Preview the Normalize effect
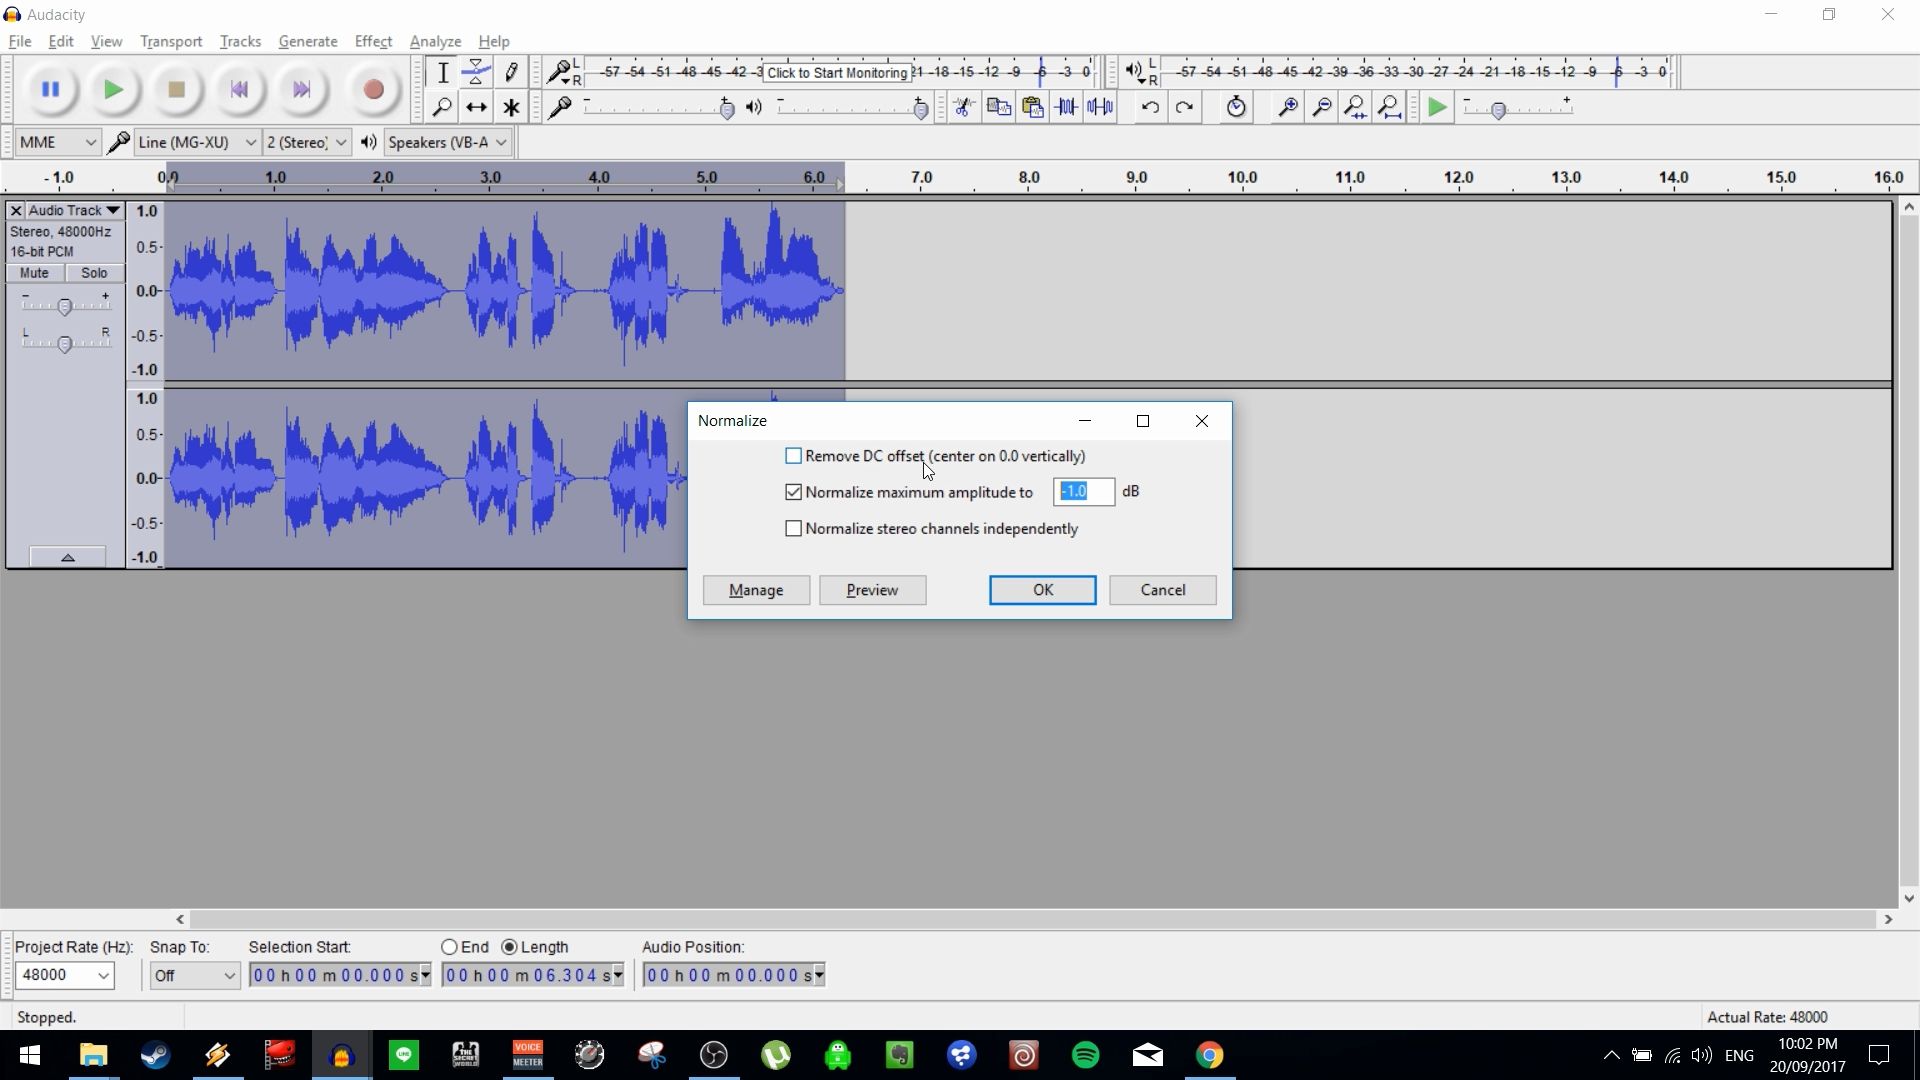The height and width of the screenshot is (1080, 1920). pos(872,590)
